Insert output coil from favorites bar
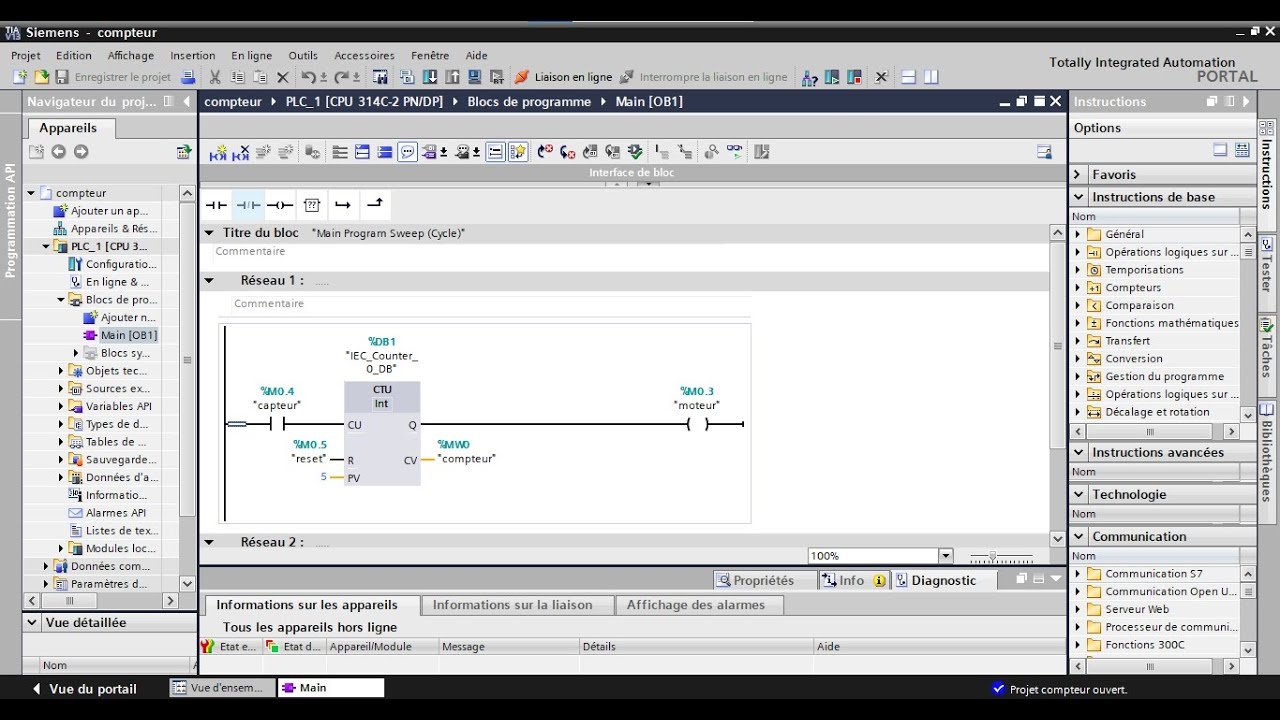Image resolution: width=1280 pixels, height=720 pixels. point(280,205)
